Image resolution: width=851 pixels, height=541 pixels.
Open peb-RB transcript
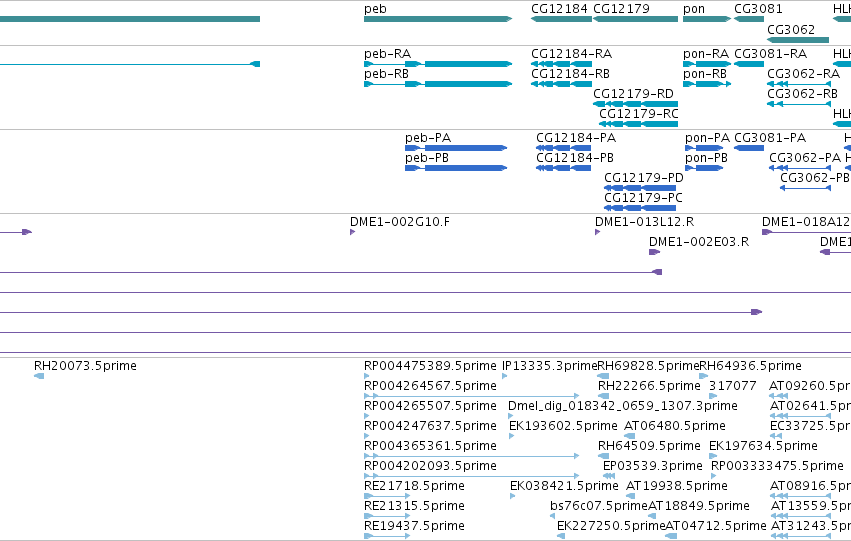[438, 84]
